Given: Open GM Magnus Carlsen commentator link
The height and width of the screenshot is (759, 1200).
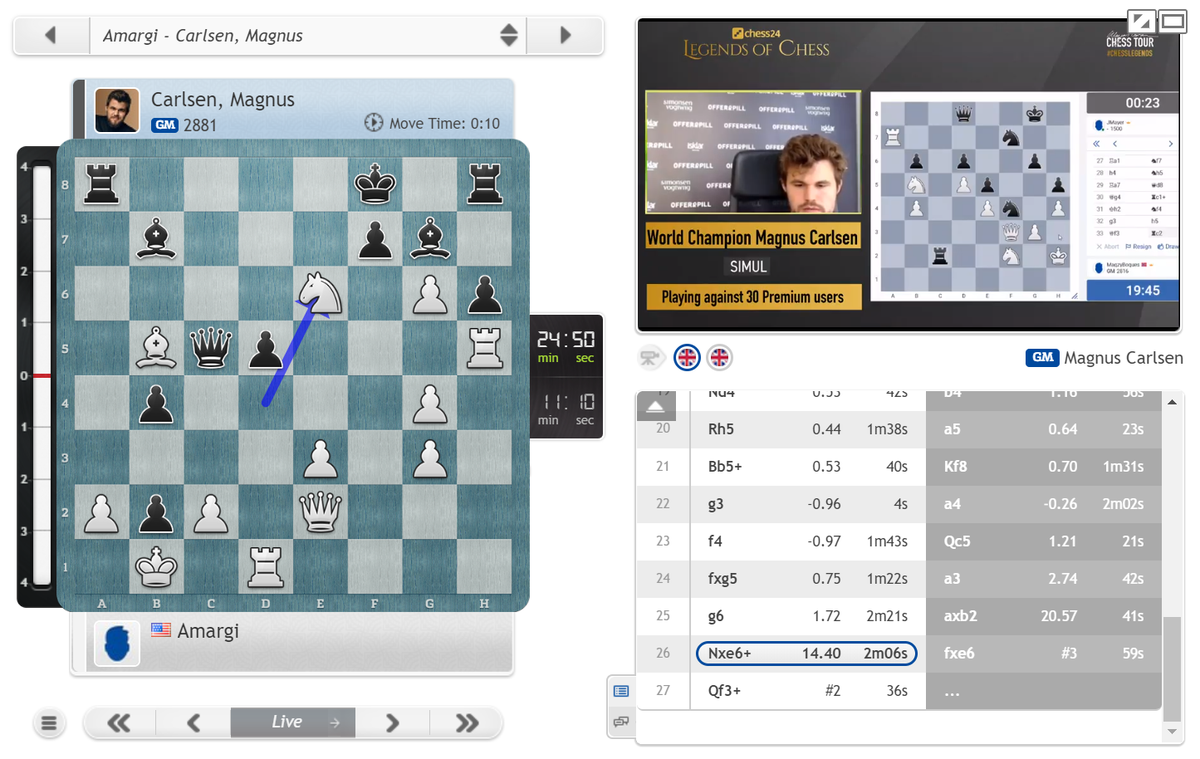Looking at the screenshot, I should tap(1105, 358).
